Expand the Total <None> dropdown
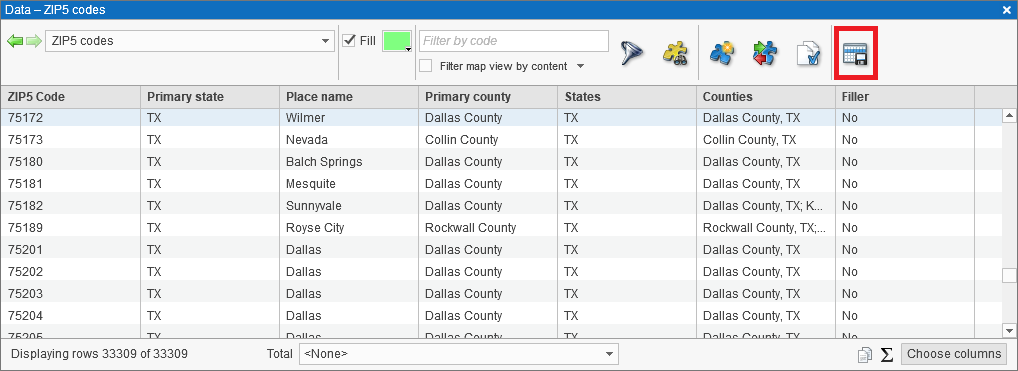Image resolution: width=1018 pixels, height=371 pixels. point(458,354)
